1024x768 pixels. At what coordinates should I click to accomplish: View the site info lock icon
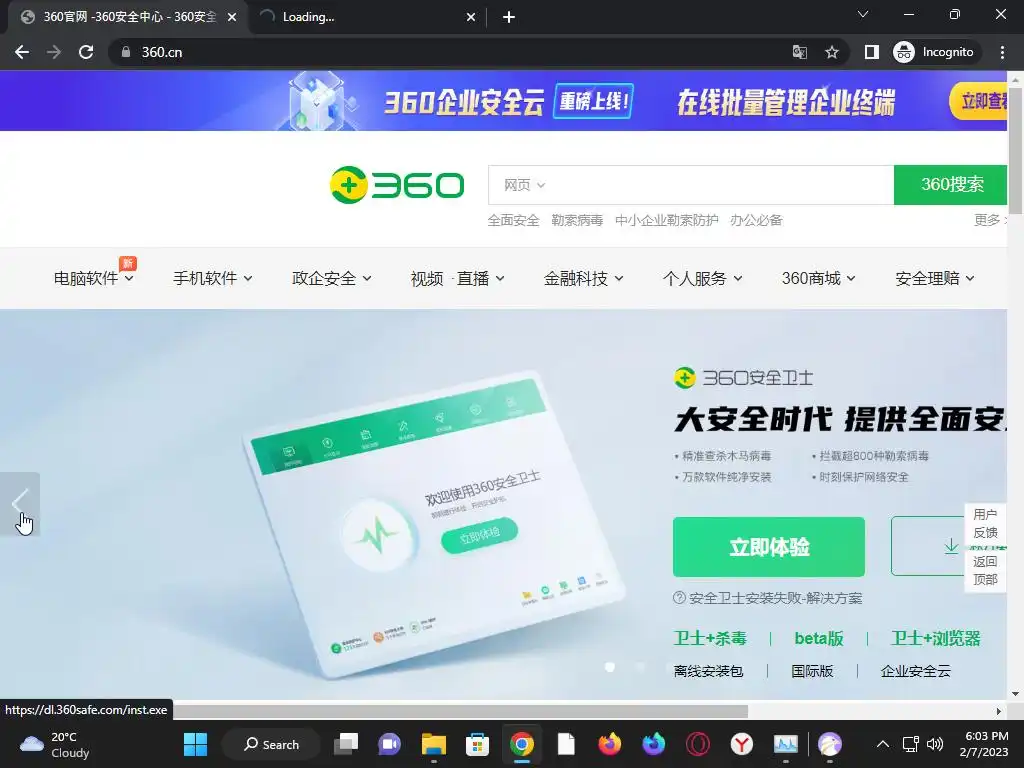(126, 52)
